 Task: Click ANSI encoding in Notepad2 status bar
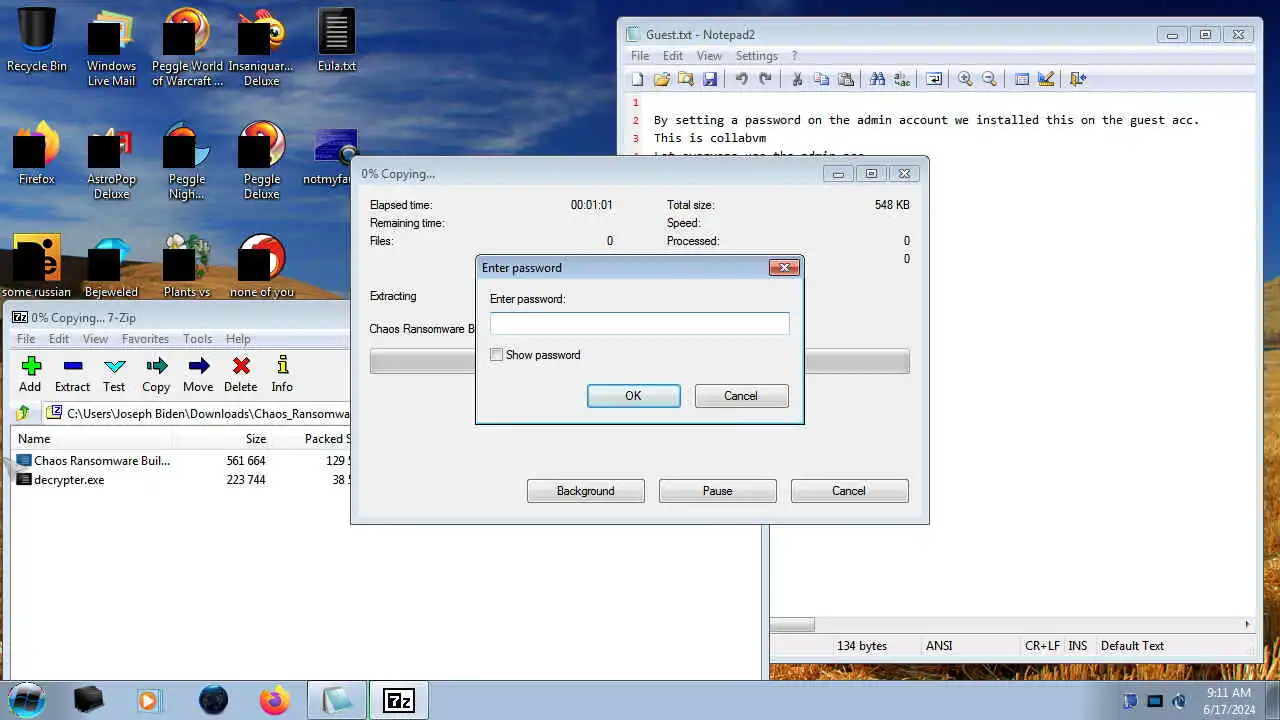(939, 646)
